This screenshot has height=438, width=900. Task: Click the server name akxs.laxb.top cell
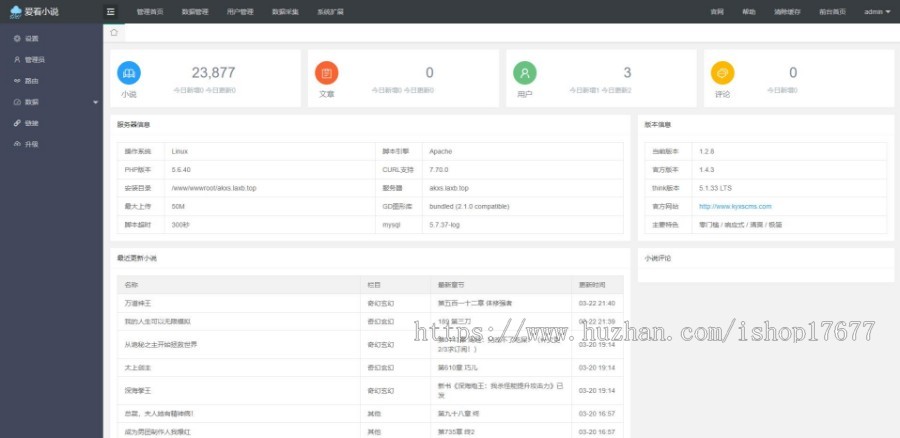point(449,188)
